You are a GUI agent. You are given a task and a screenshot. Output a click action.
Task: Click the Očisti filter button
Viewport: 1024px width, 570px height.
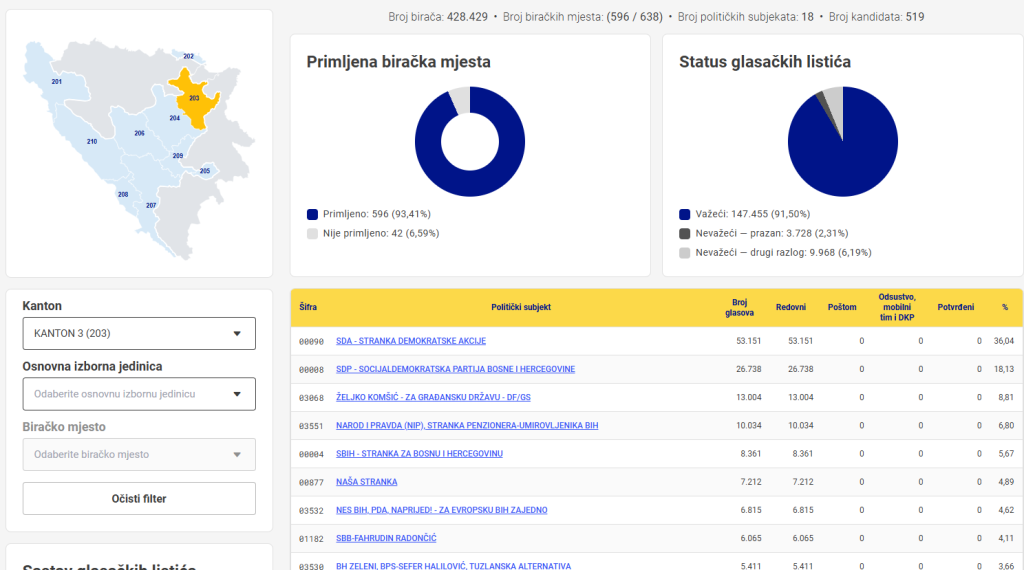[139, 499]
